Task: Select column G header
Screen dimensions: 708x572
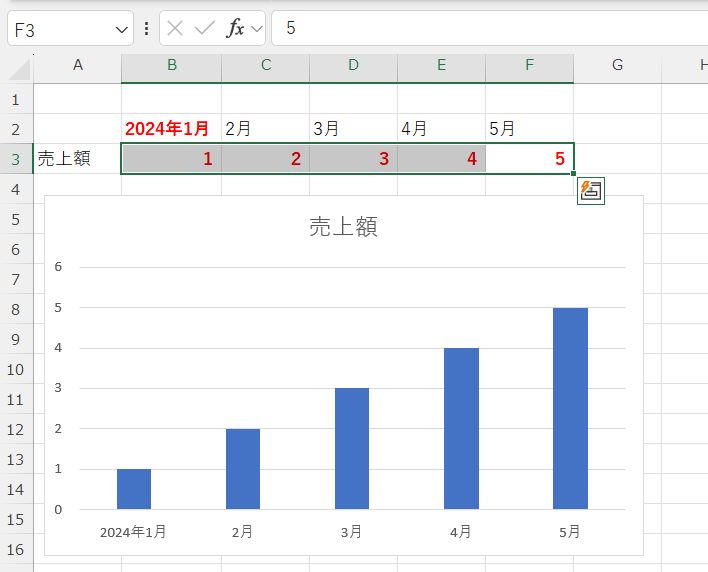Action: point(618,65)
